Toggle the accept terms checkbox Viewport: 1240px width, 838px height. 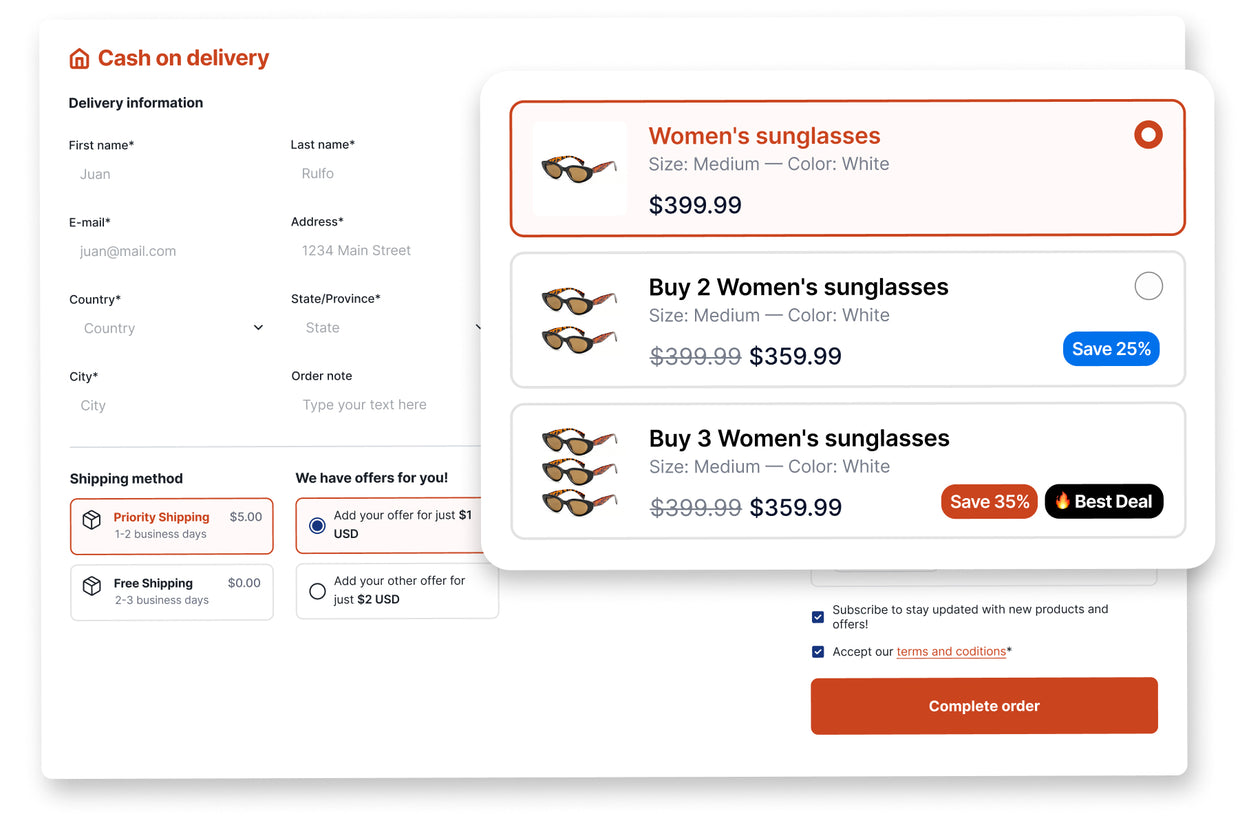click(818, 652)
